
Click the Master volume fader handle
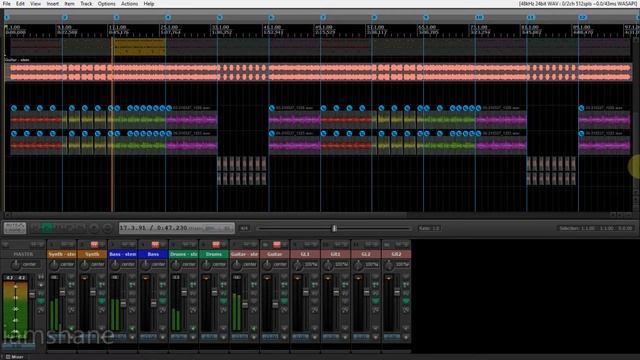tap(32, 294)
